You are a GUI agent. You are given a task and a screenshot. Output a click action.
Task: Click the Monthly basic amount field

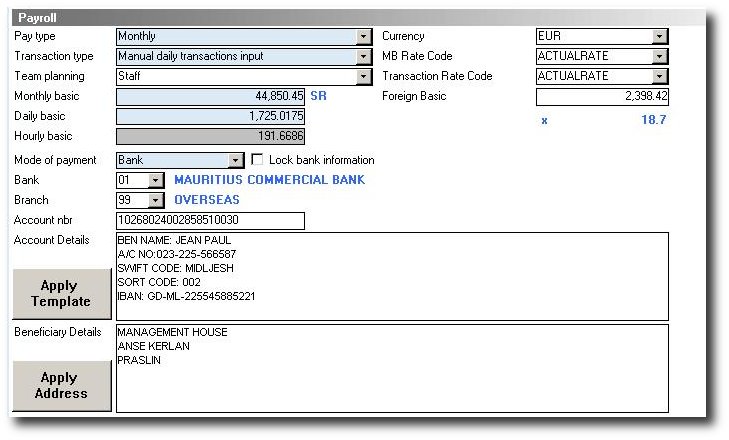pyautogui.click(x=210, y=97)
